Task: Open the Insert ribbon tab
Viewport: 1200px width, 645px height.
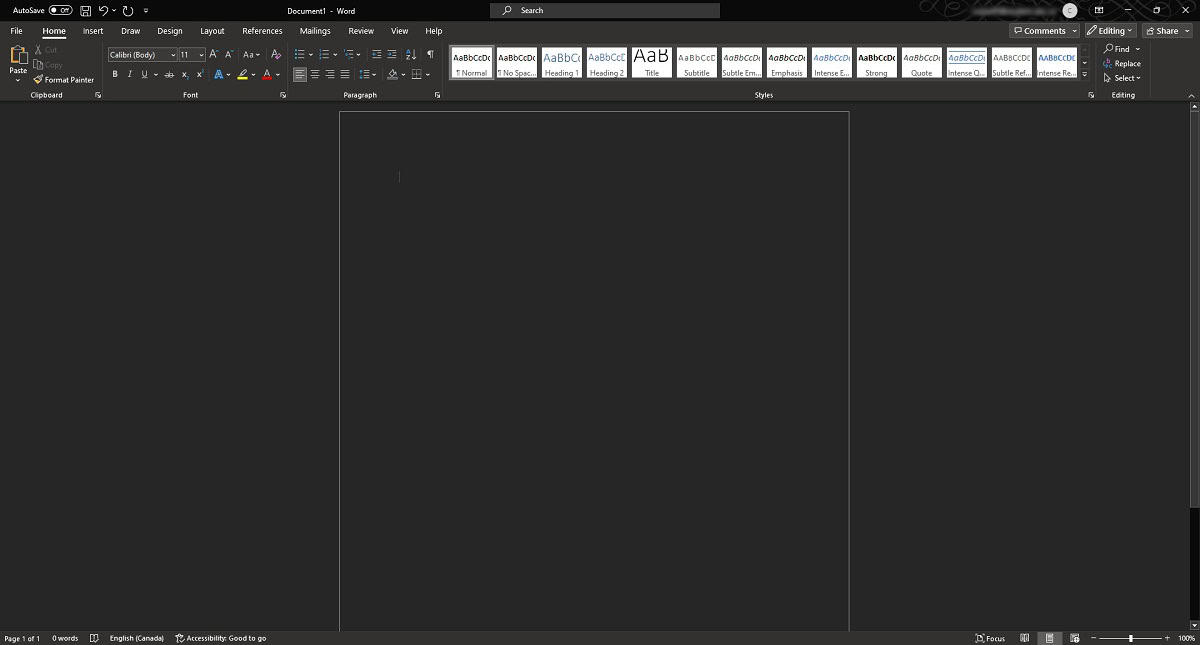Action: click(93, 31)
